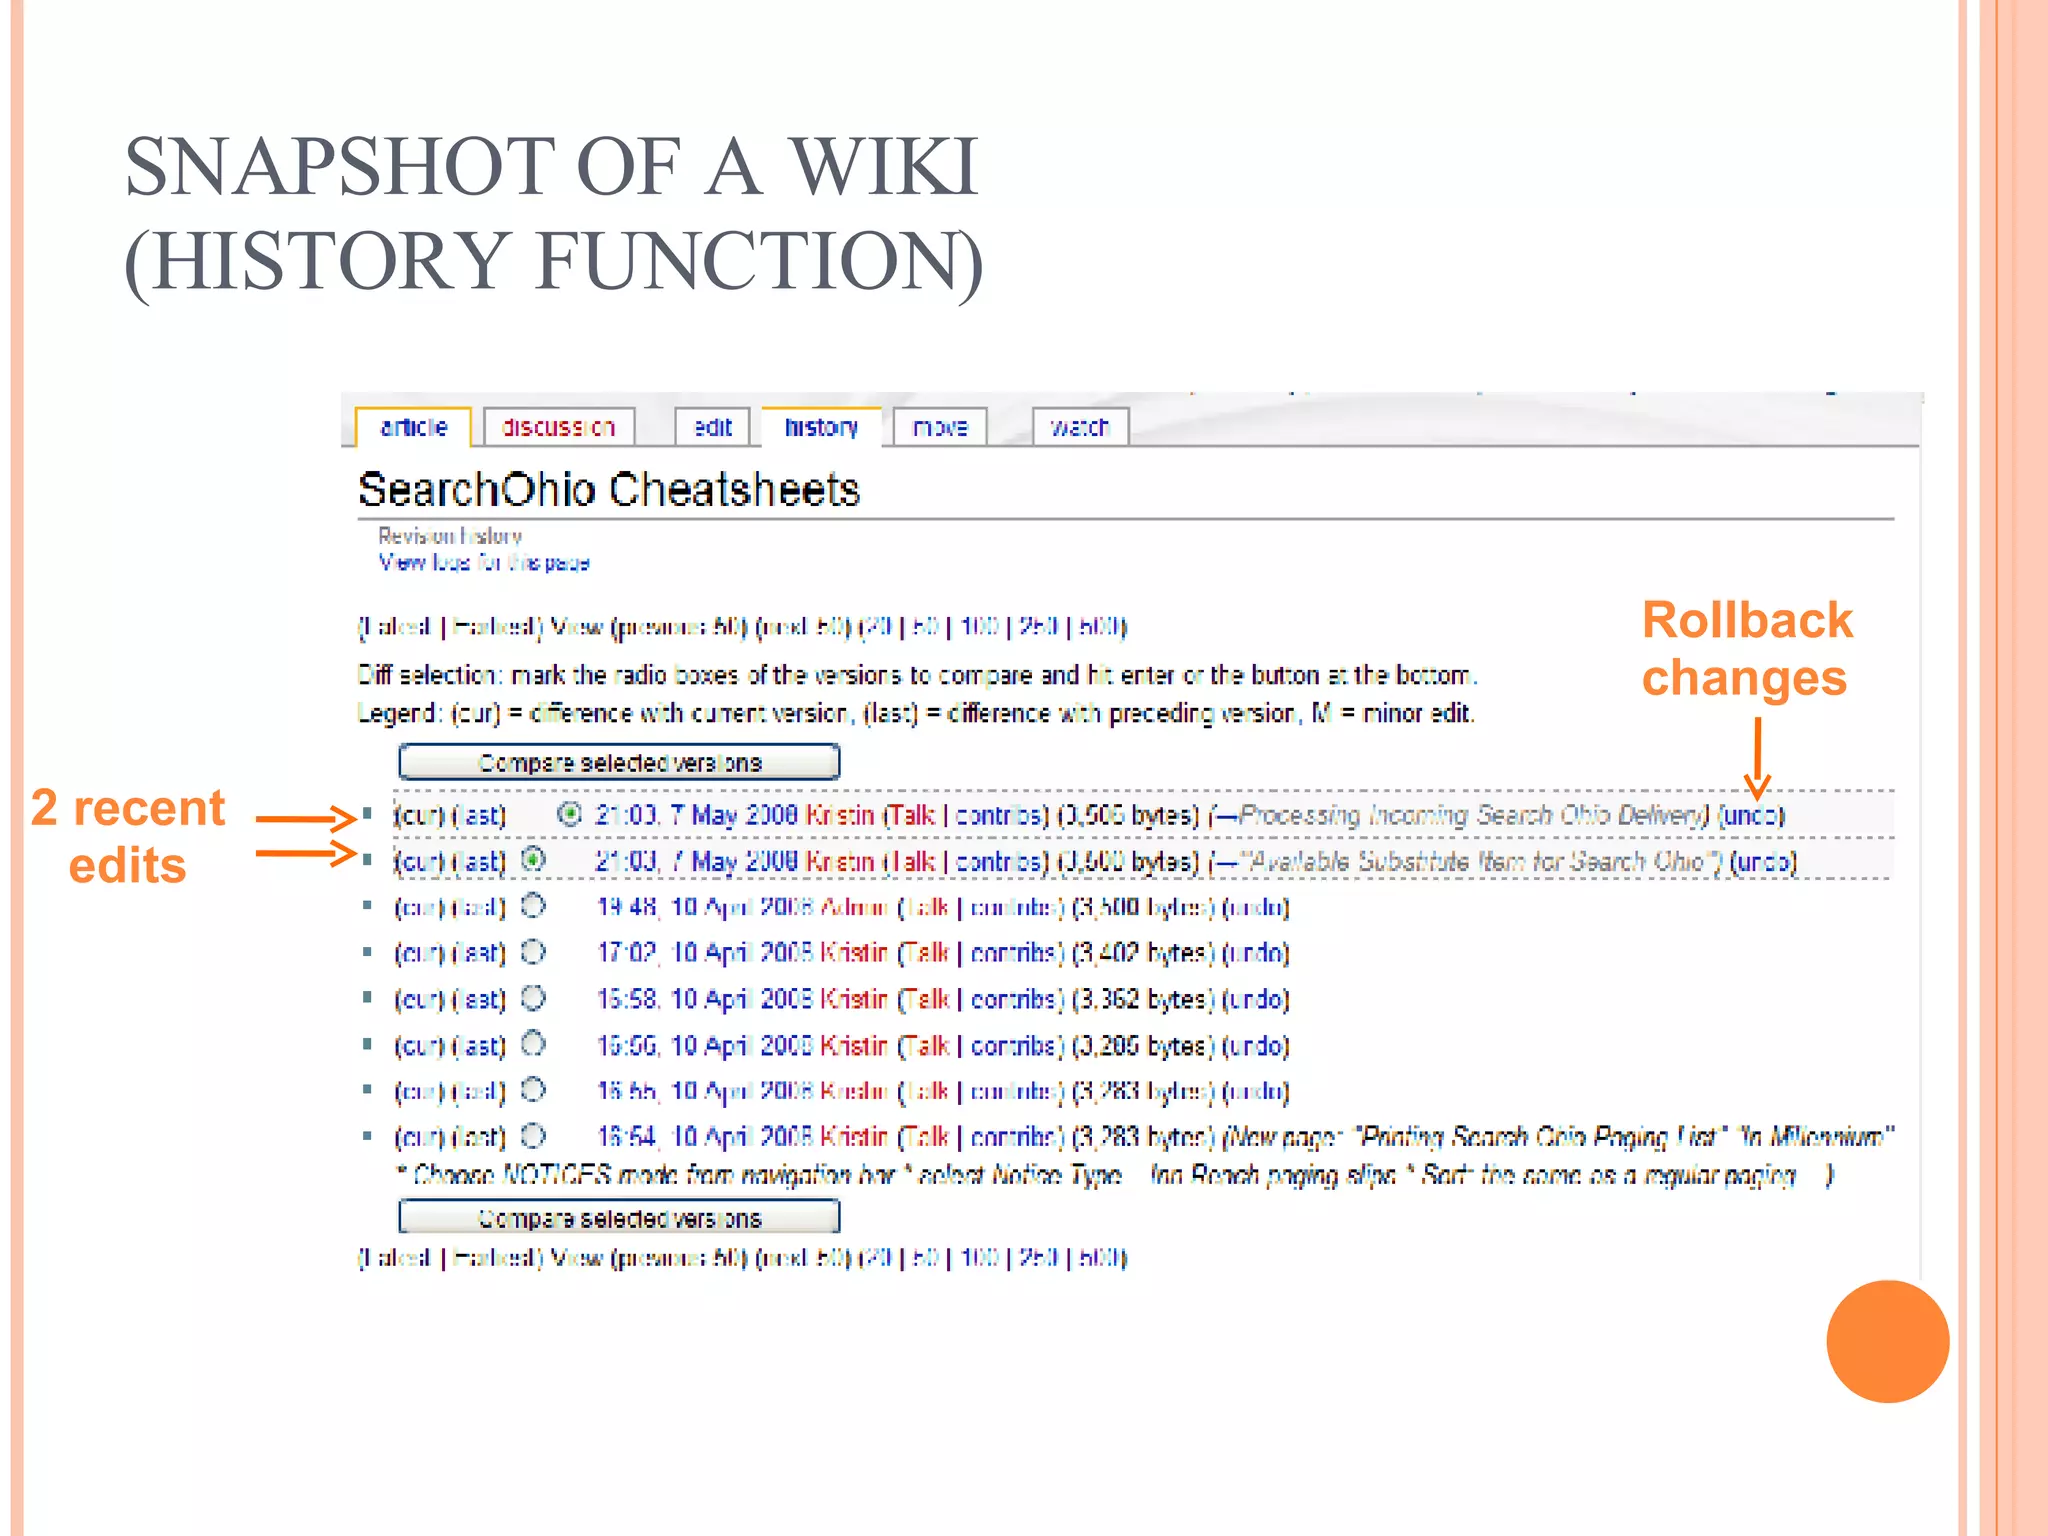This screenshot has width=2048, height=1536.
Task: Undo the 17:02 revision of 3,402 bytes
Action: [1255, 953]
